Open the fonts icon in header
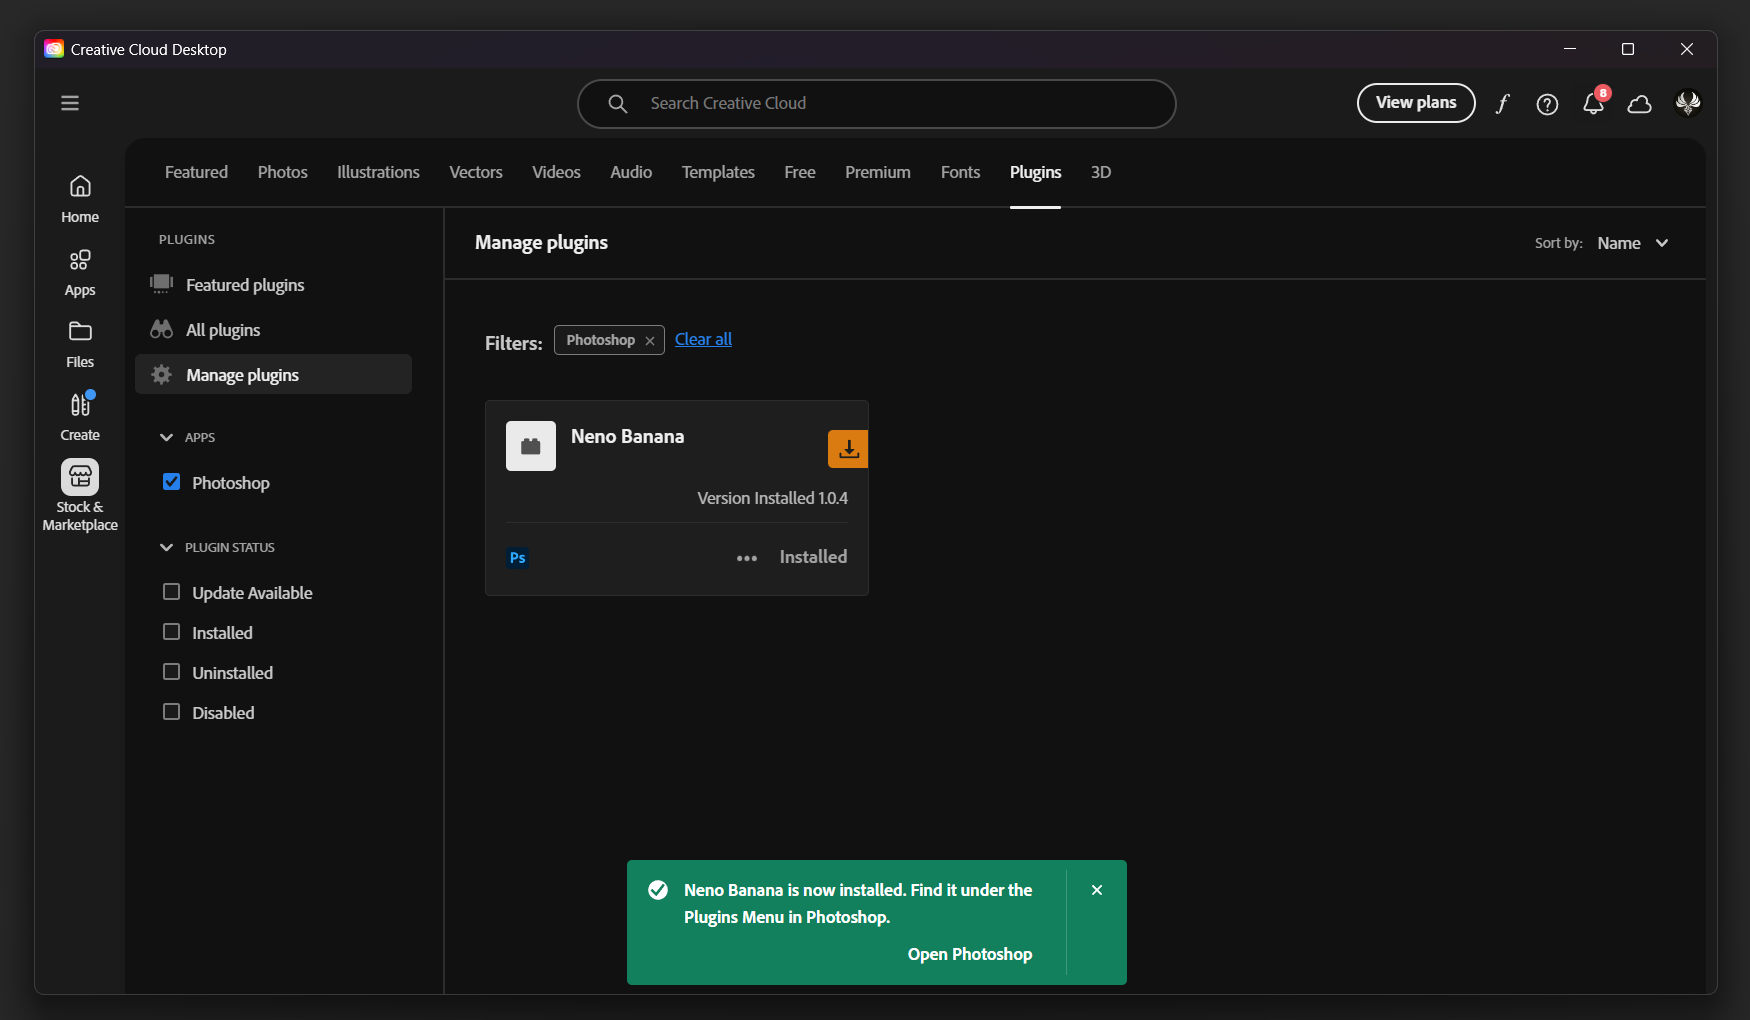This screenshot has height=1020, width=1750. point(1502,104)
